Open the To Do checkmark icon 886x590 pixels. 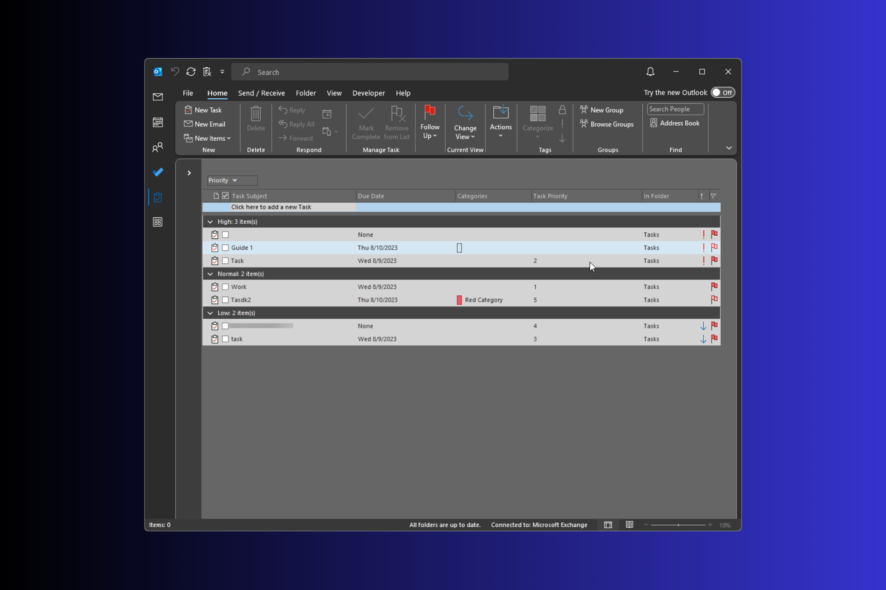158,172
